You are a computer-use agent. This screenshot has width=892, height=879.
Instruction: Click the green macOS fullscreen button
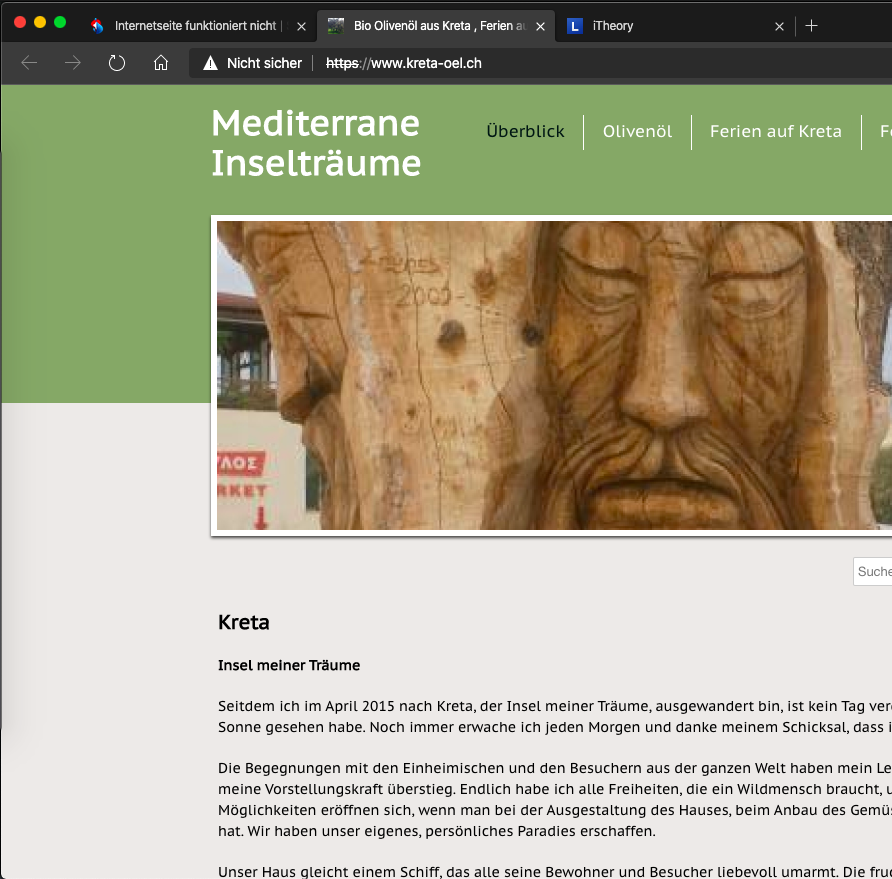[x=60, y=22]
